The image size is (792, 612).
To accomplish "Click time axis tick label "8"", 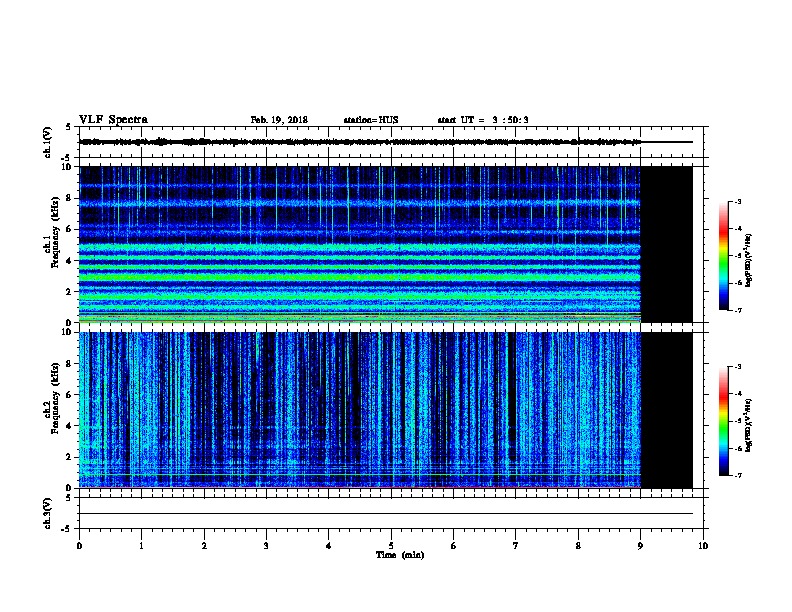I will pos(578,545).
